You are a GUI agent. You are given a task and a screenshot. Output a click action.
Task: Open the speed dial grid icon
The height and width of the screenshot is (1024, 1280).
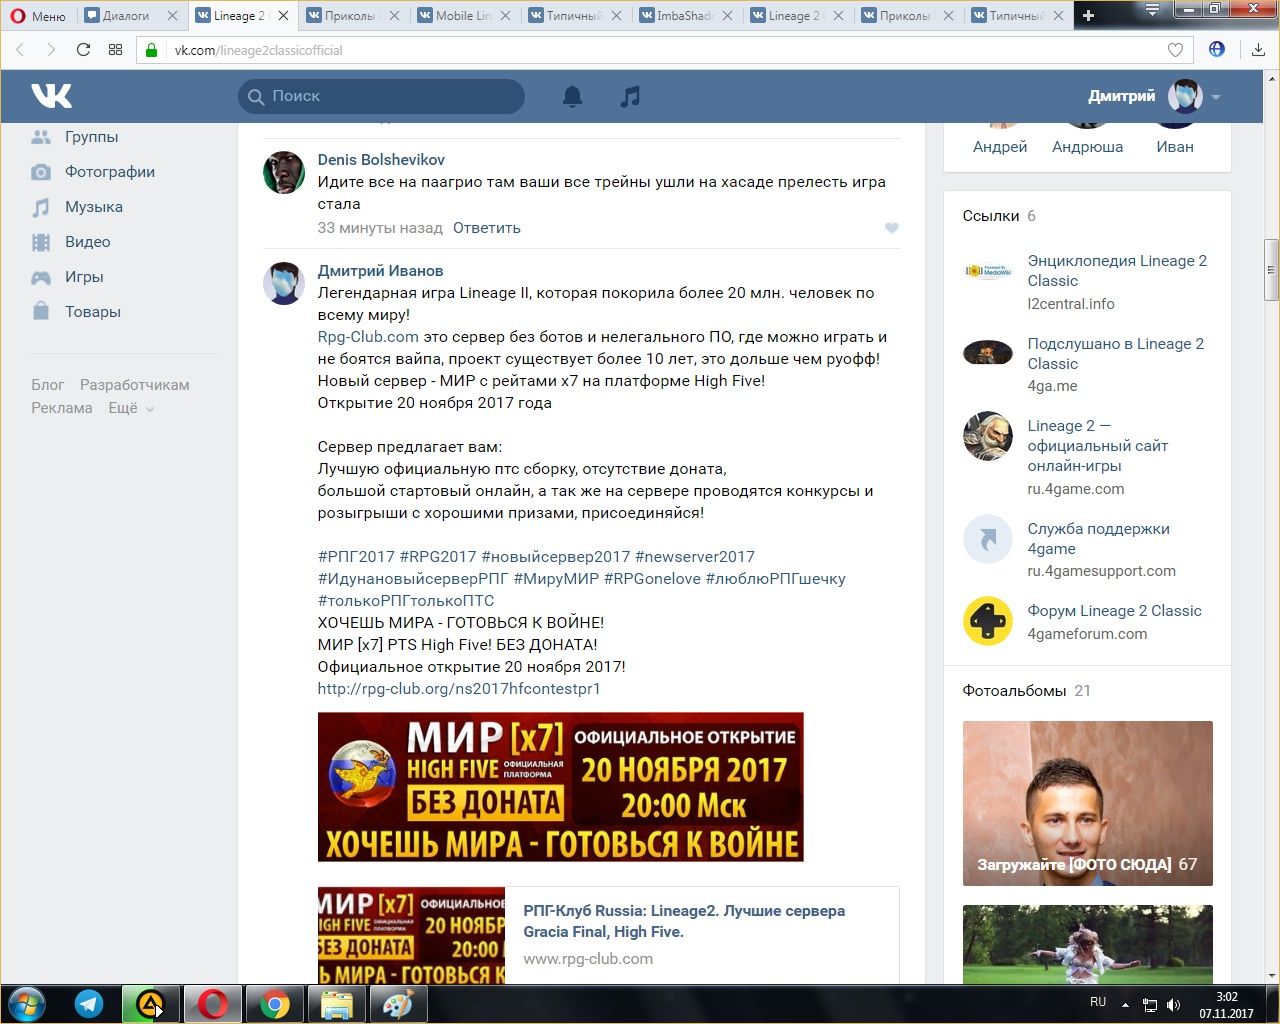tap(115, 50)
